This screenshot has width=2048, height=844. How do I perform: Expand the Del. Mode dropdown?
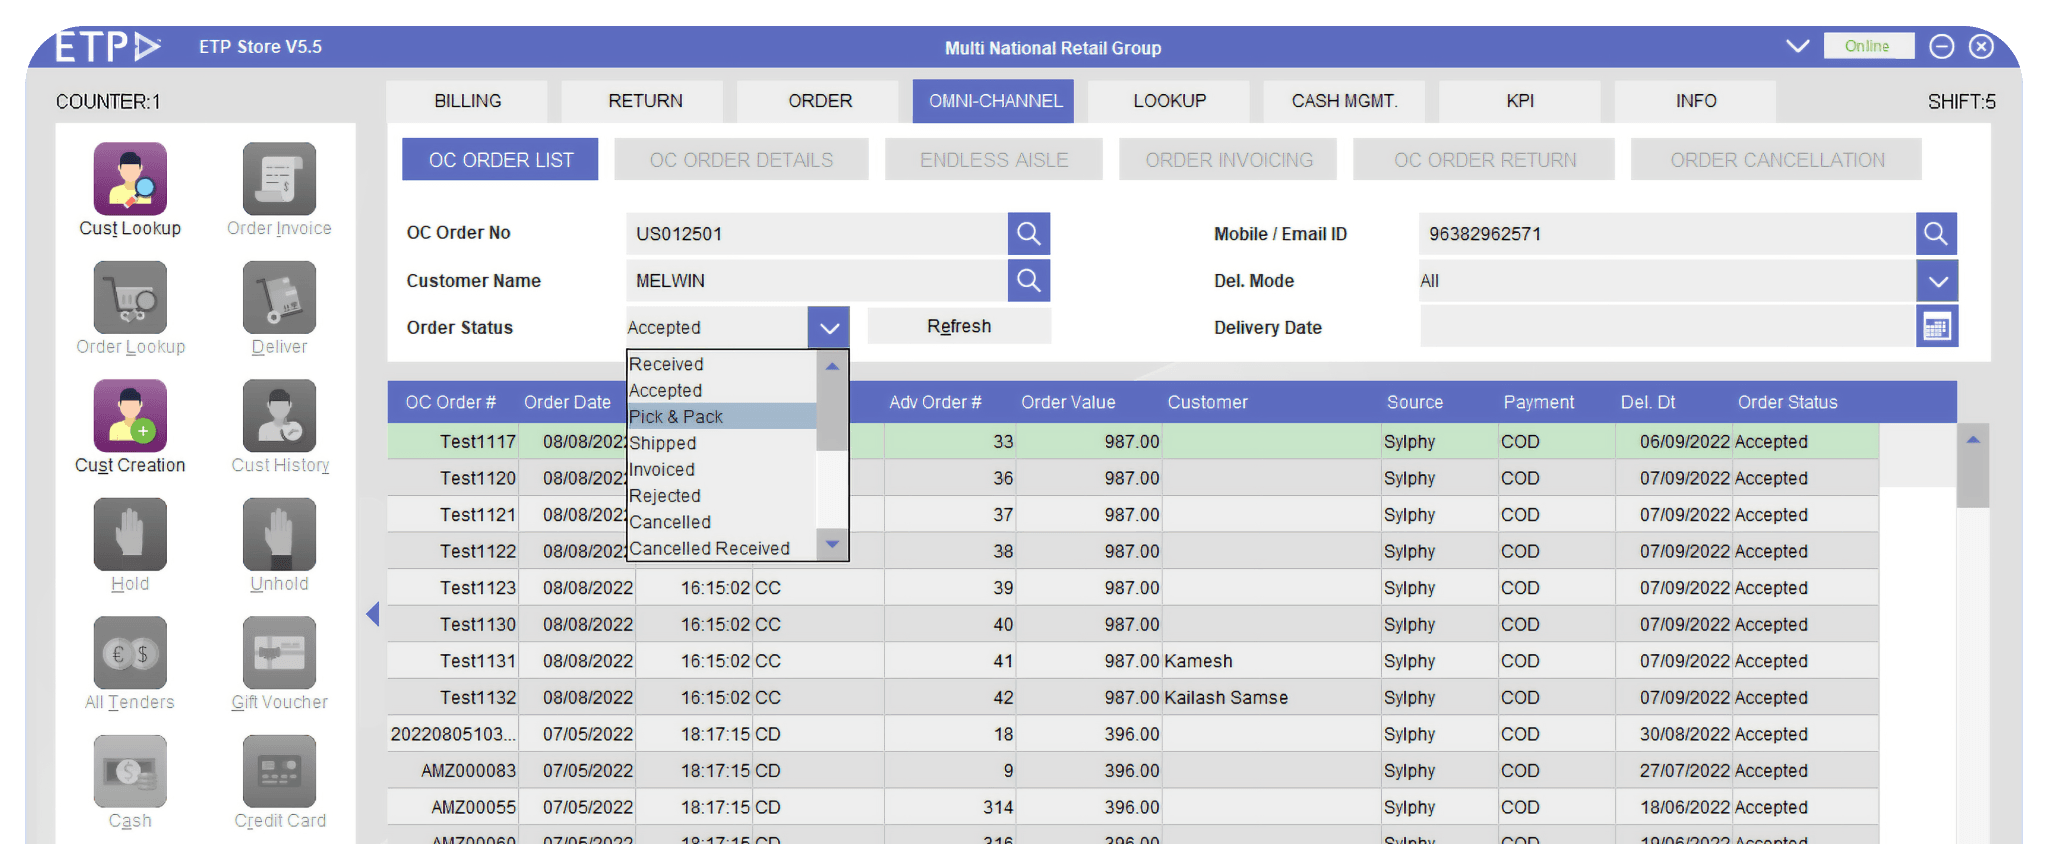pyautogui.click(x=1936, y=281)
